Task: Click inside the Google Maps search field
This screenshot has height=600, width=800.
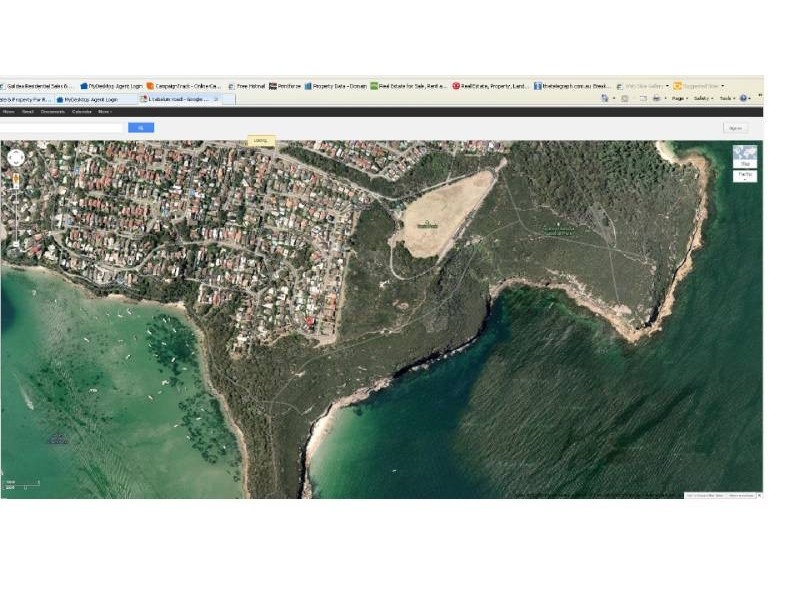Action: [62, 128]
